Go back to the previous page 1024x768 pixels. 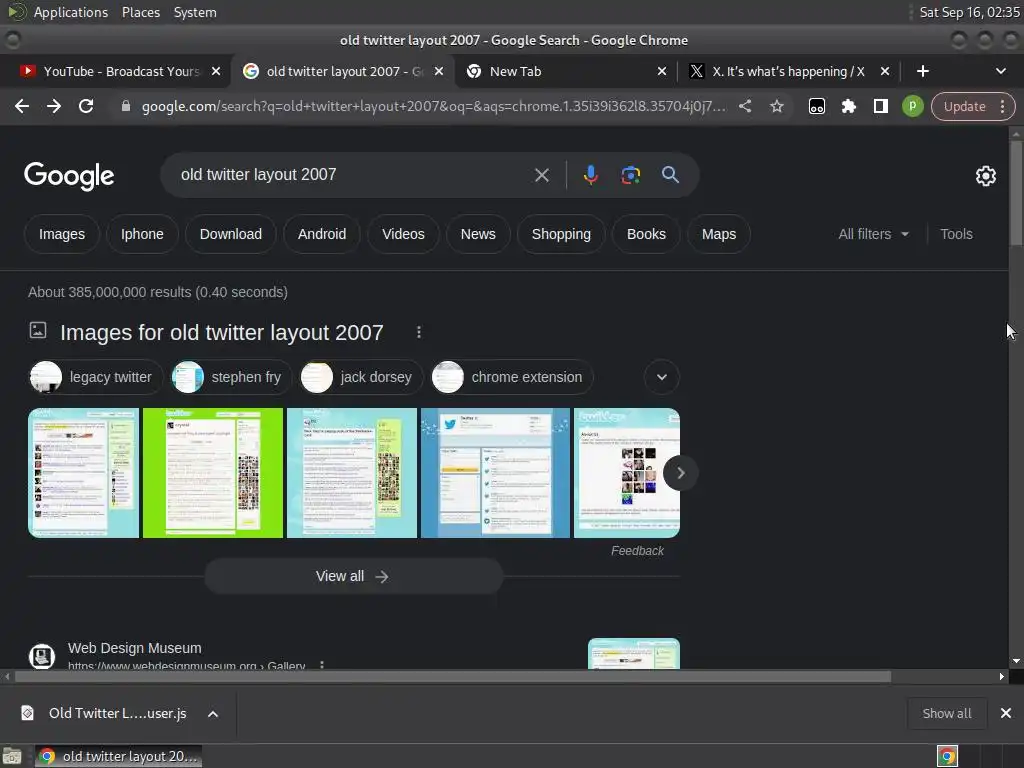pyautogui.click(x=22, y=106)
